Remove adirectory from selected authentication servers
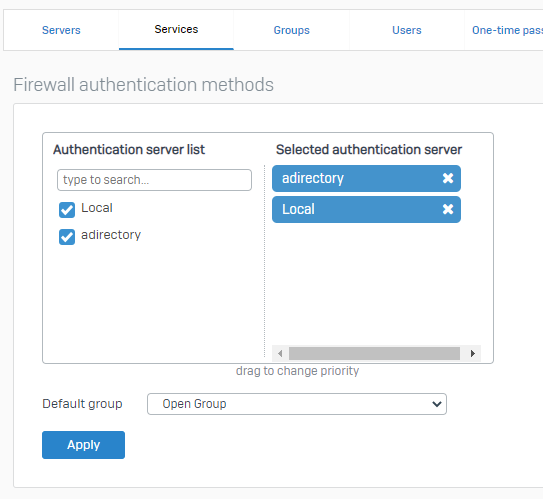This screenshot has height=499, width=543. click(448, 178)
